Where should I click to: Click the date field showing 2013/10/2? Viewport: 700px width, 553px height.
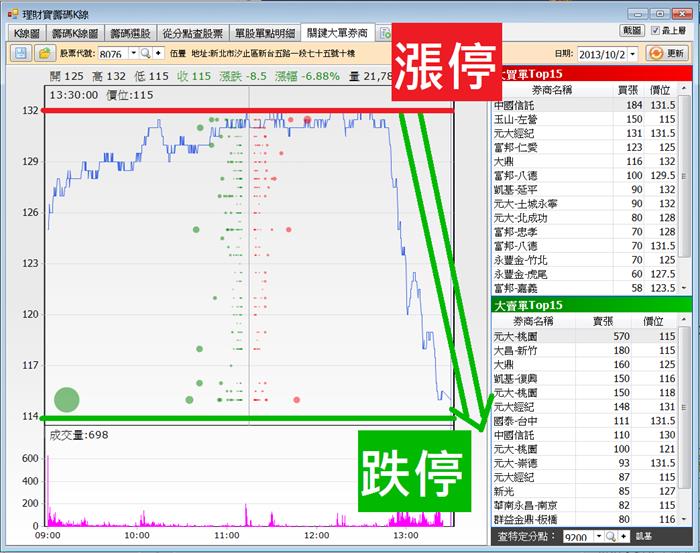602,54
